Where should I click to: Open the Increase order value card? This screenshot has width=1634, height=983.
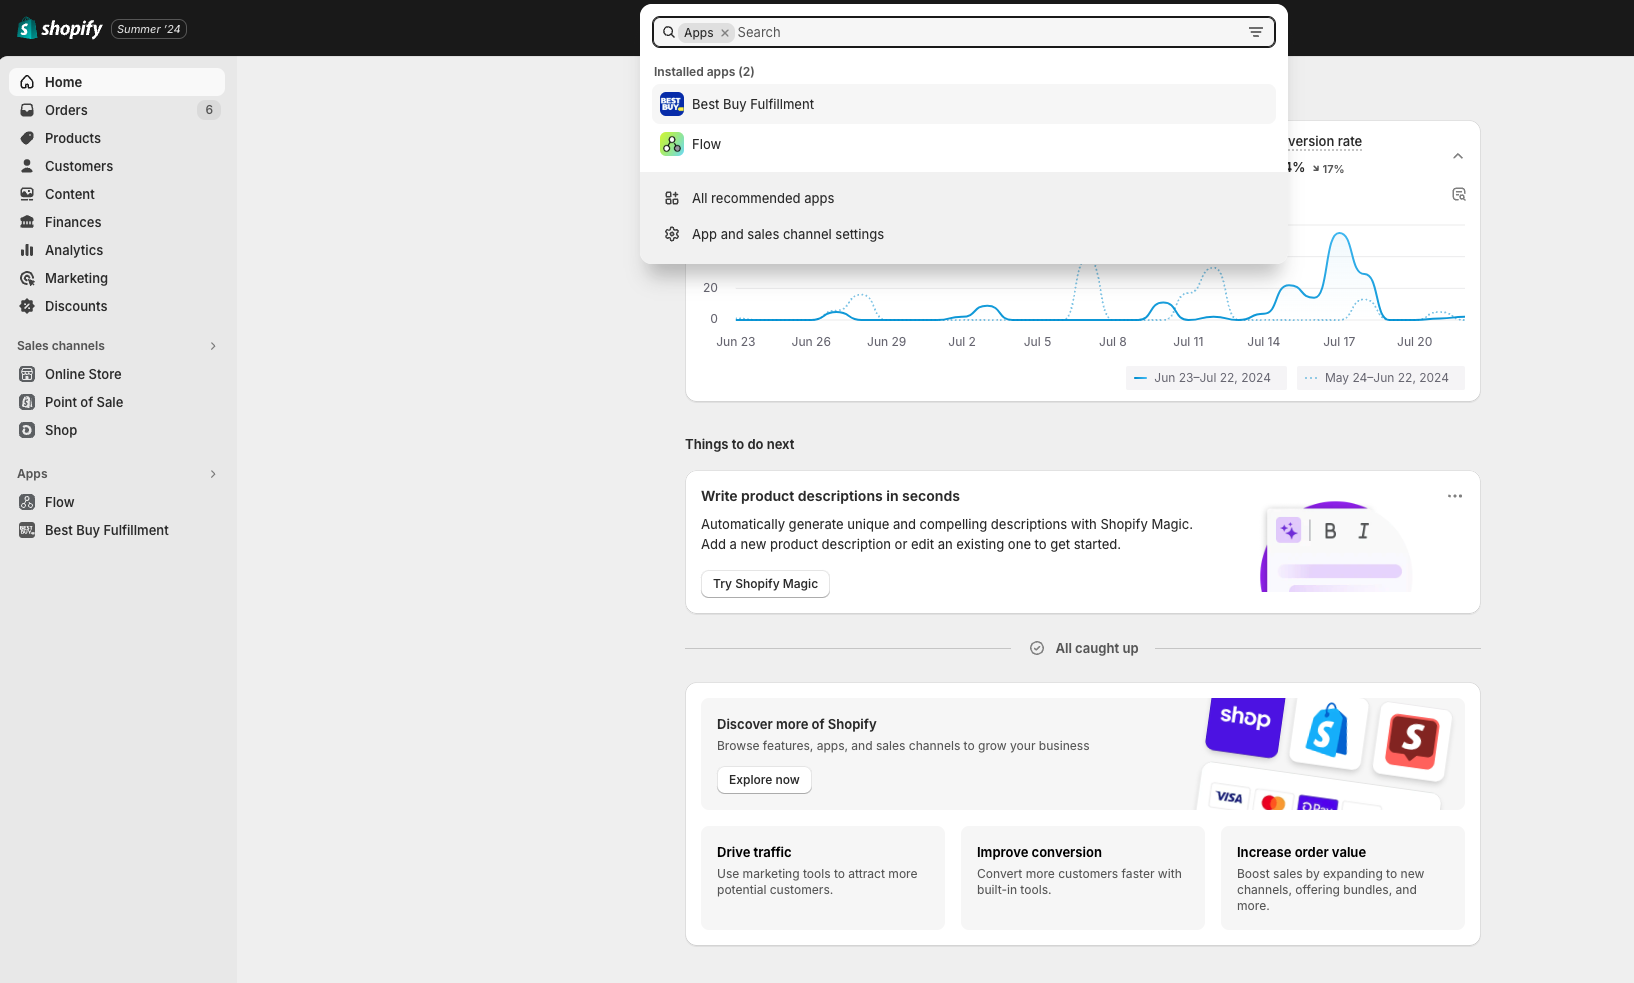[1343, 878]
